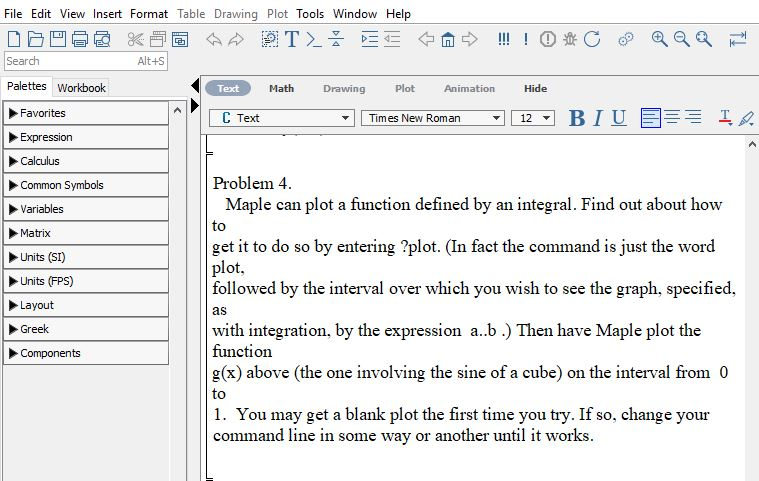Viewport: 759px width, 481px height.
Task: Undo the last action
Action: click(x=213, y=39)
